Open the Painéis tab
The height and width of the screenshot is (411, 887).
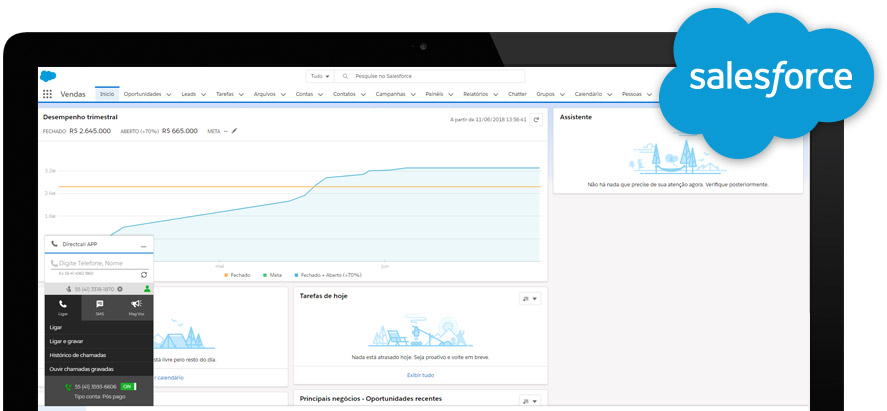(434, 94)
